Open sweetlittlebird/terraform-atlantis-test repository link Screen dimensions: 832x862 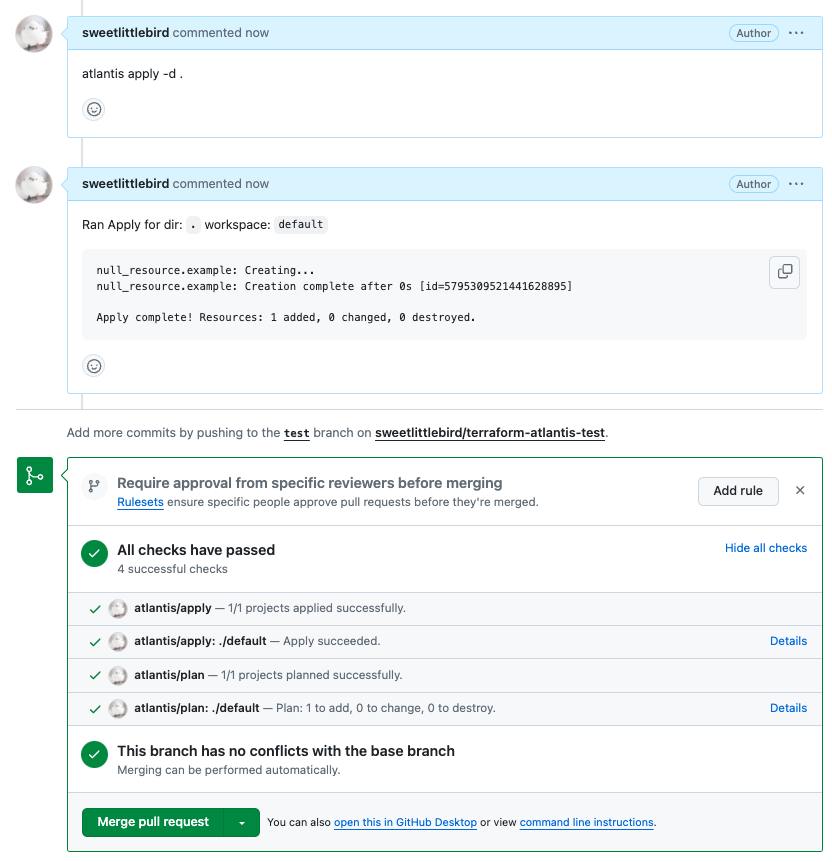click(x=489, y=433)
